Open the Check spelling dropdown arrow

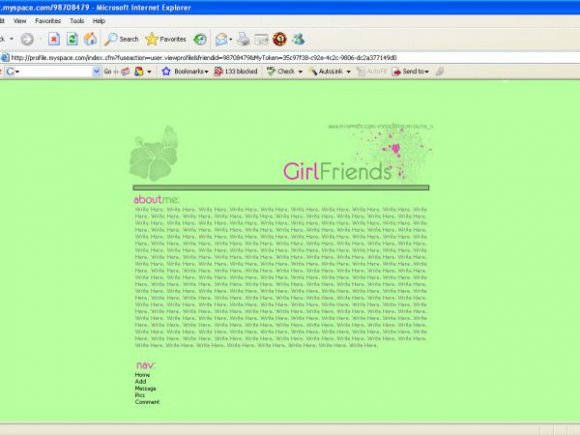point(300,72)
